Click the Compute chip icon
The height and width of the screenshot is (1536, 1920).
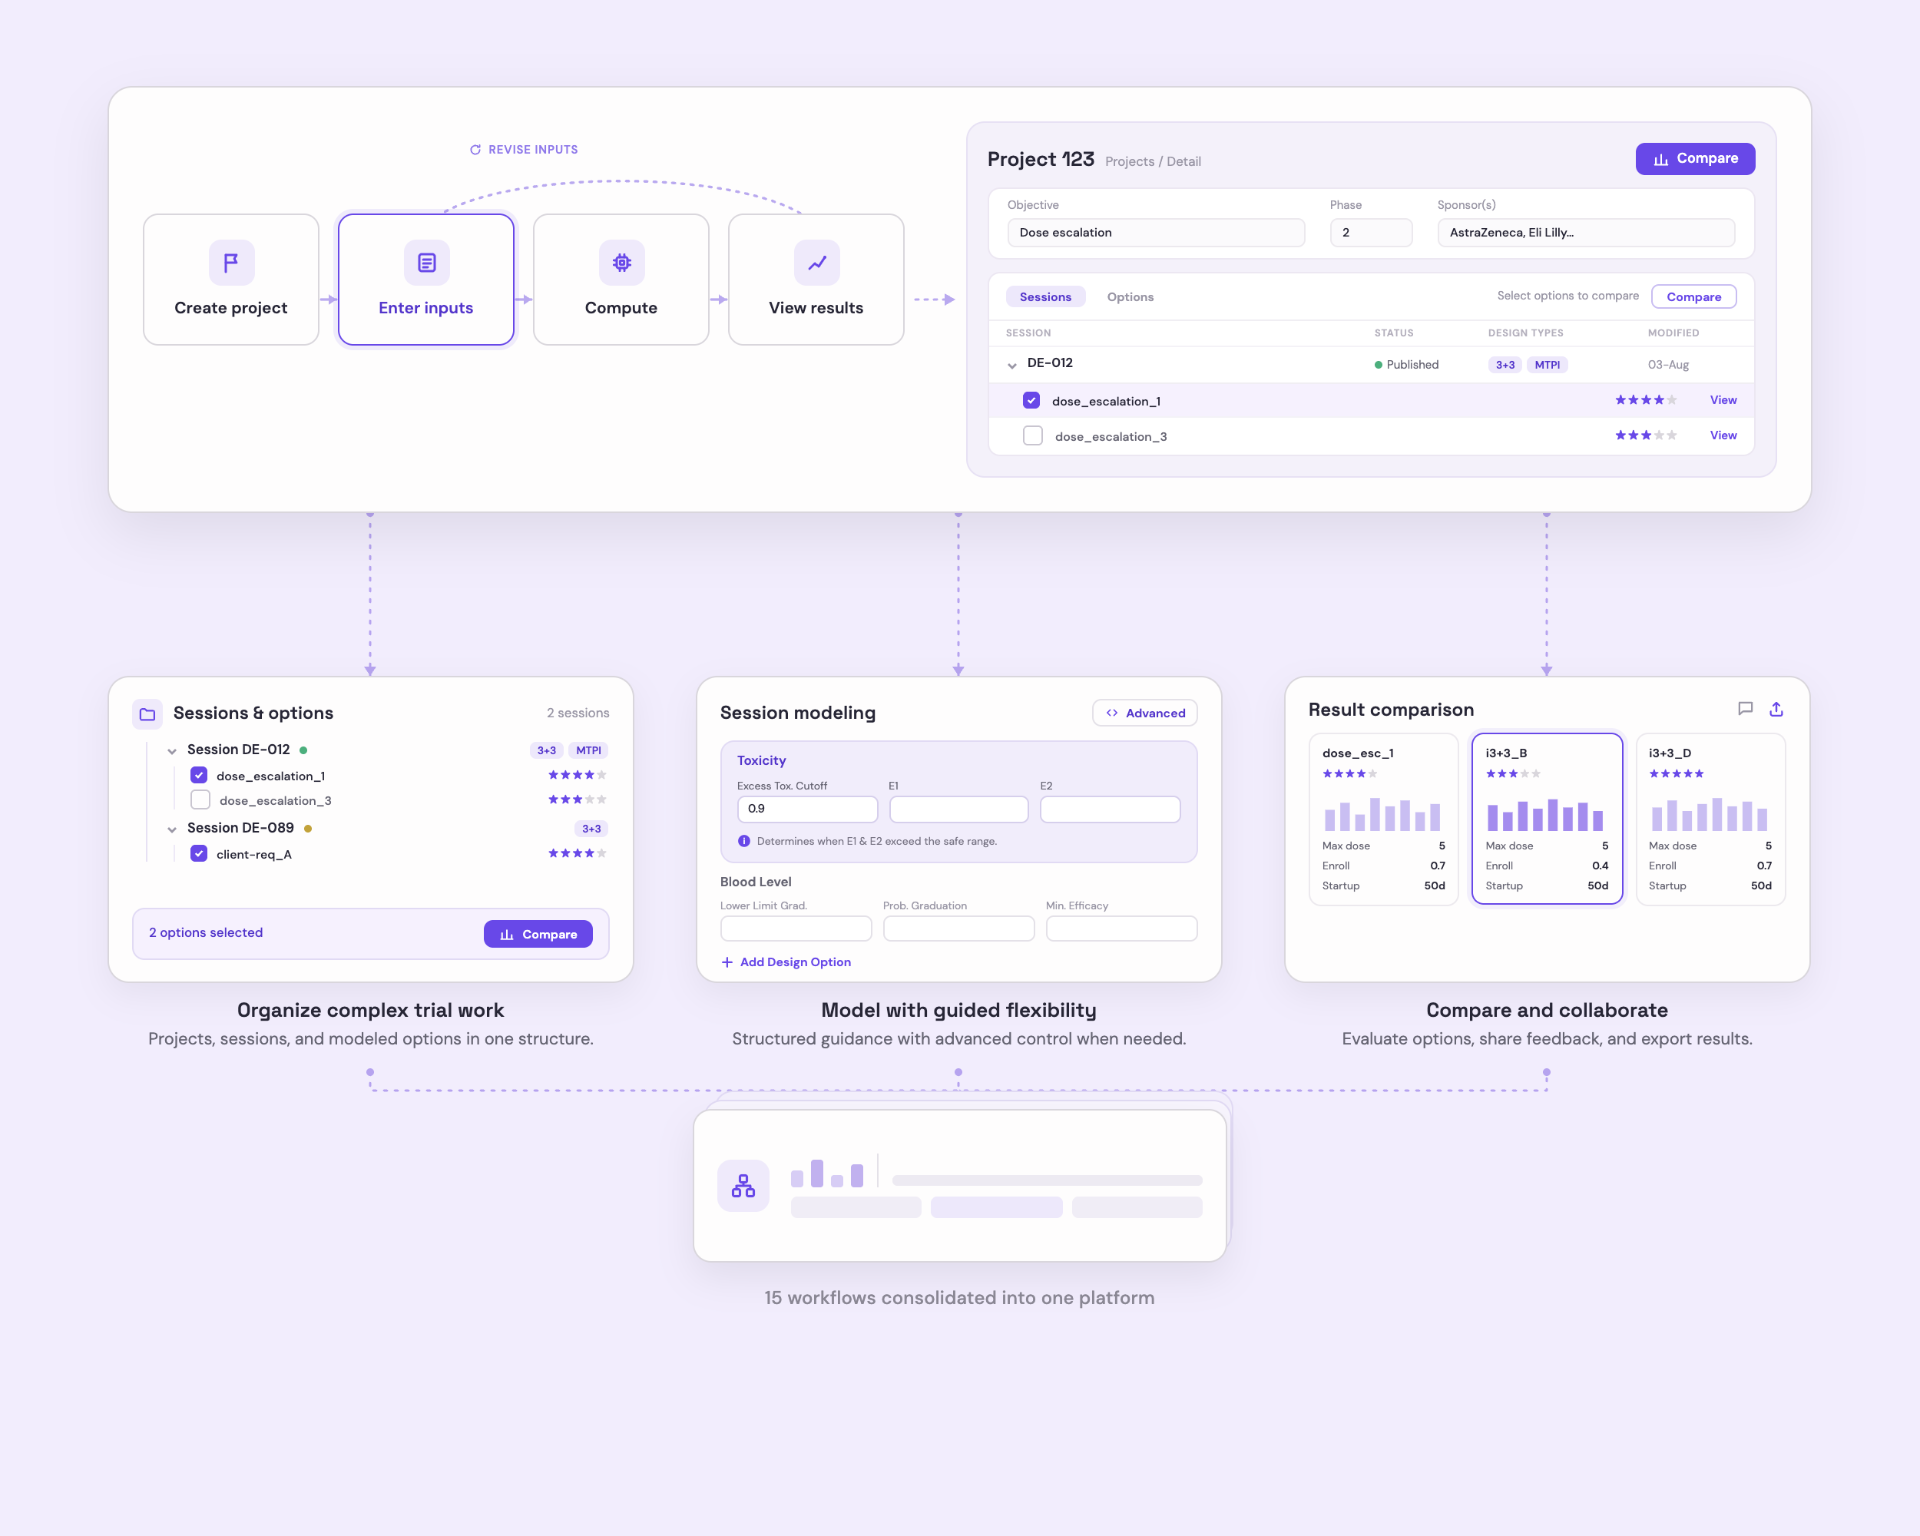(x=622, y=263)
